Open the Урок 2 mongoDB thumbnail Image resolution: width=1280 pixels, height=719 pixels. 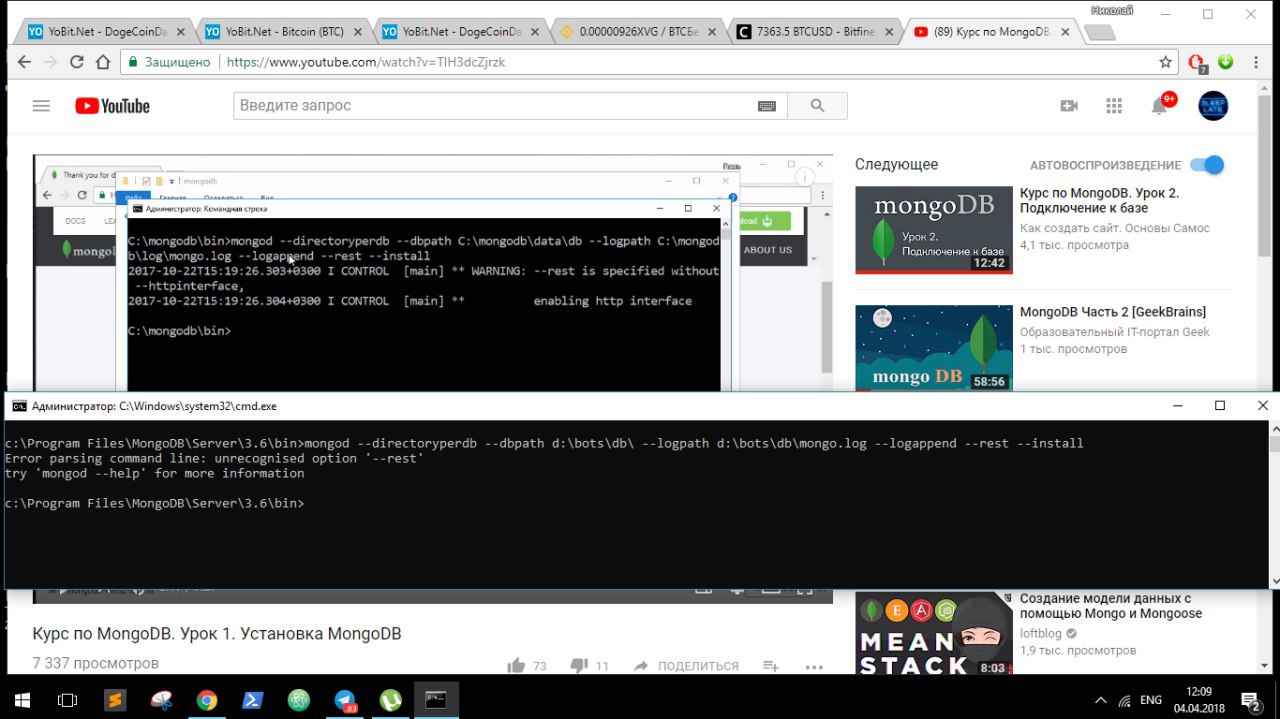[x=934, y=230]
